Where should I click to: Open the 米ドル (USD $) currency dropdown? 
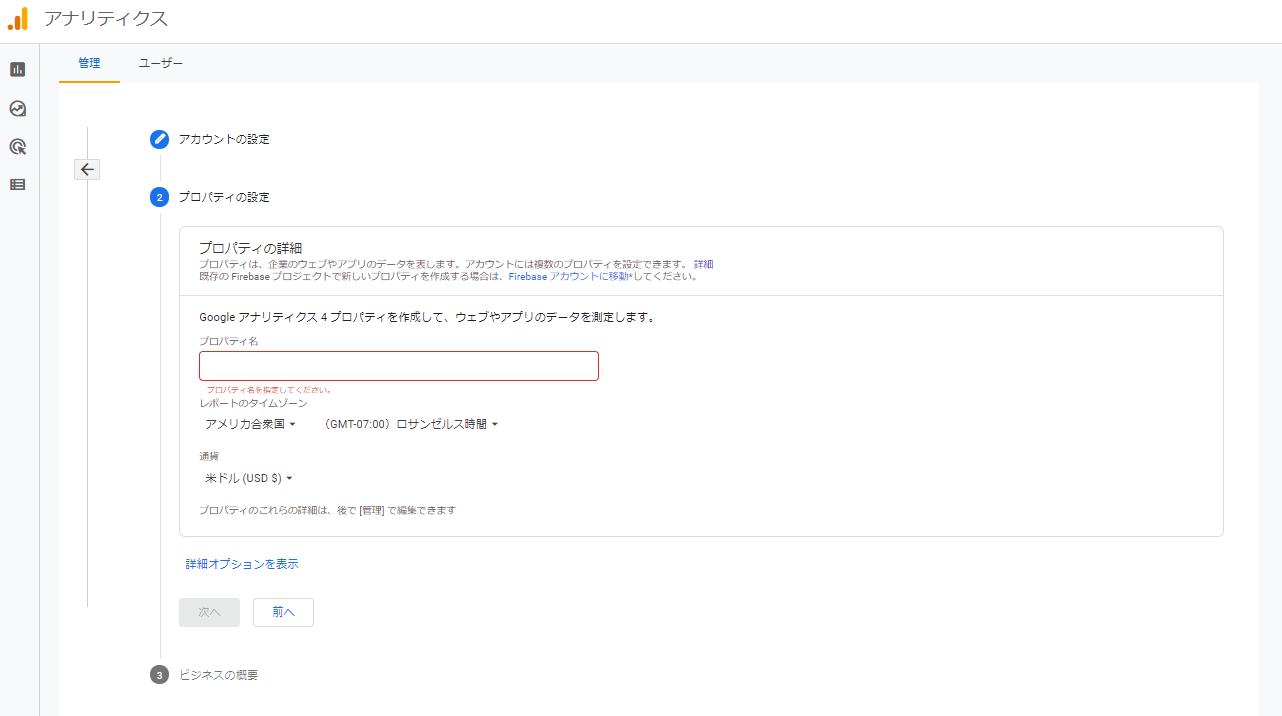[x=249, y=478]
